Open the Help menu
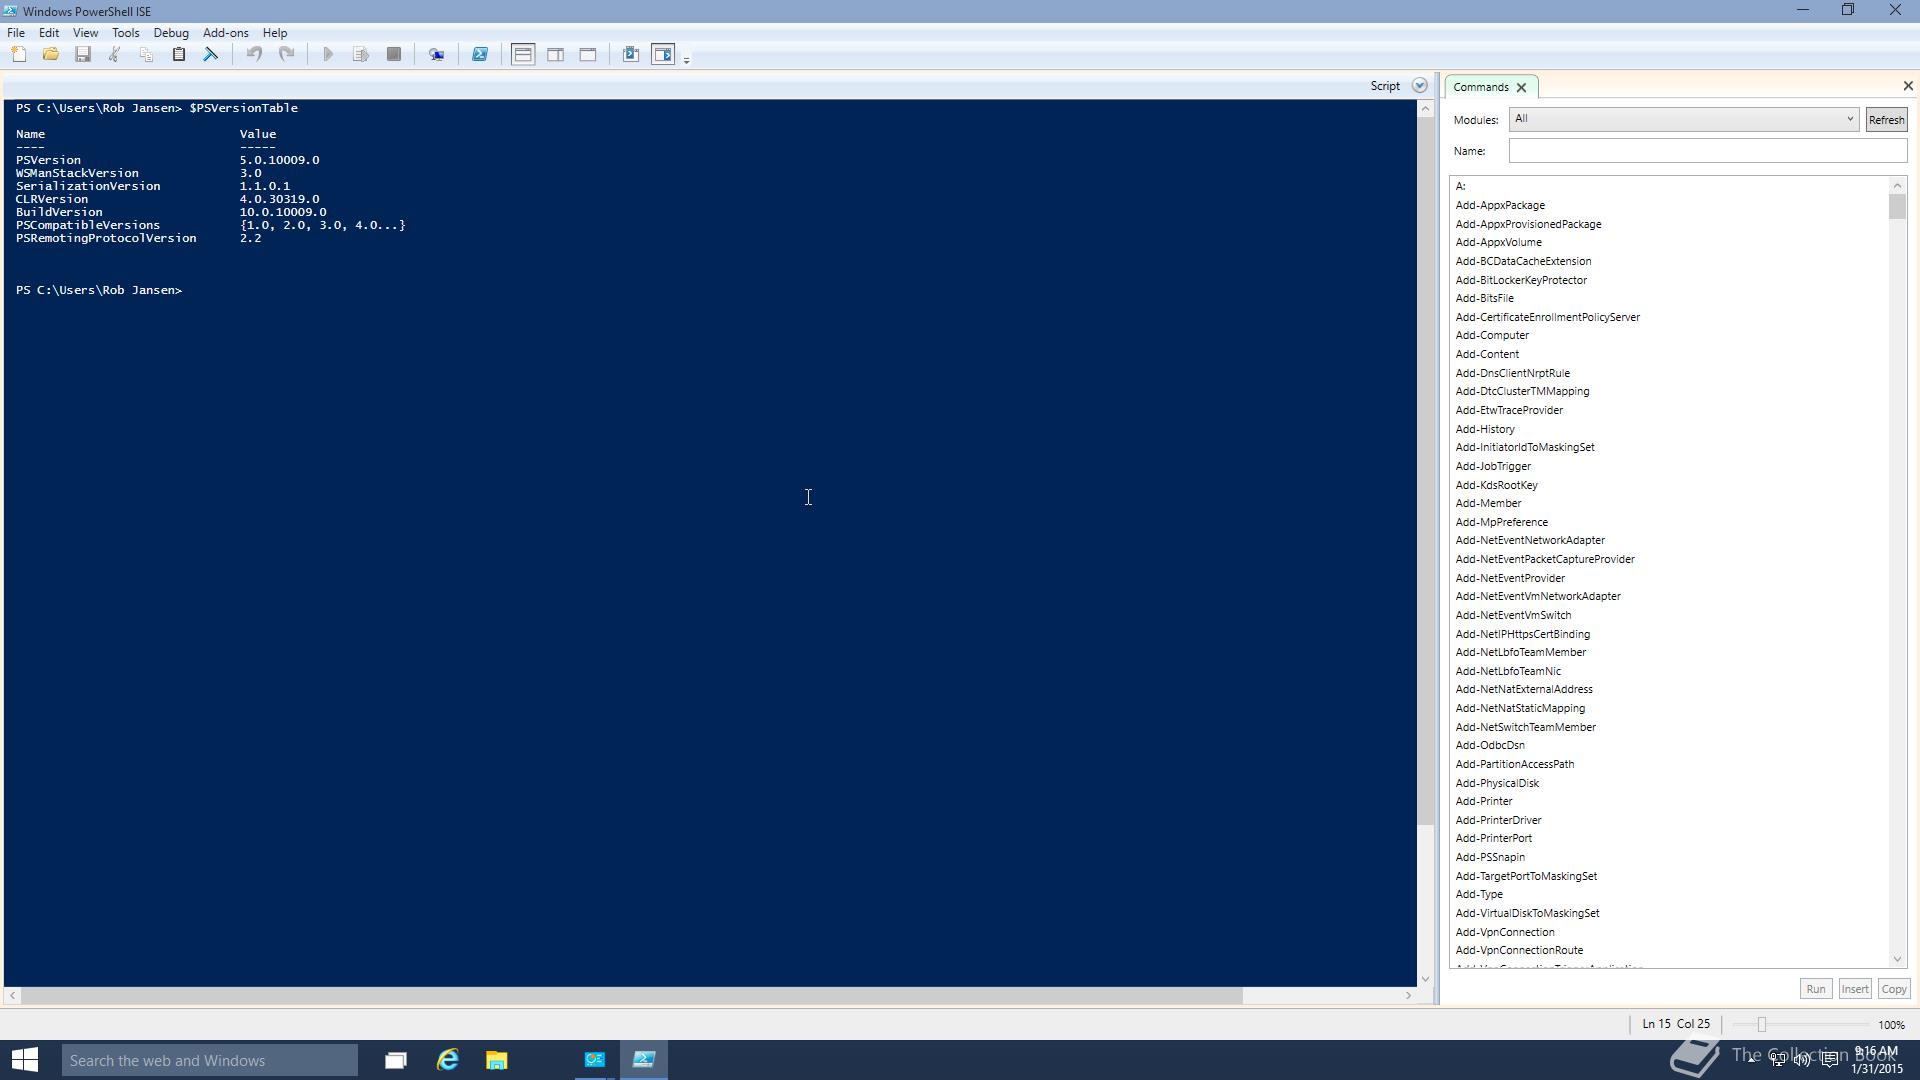This screenshot has height=1080, width=1920. (275, 33)
